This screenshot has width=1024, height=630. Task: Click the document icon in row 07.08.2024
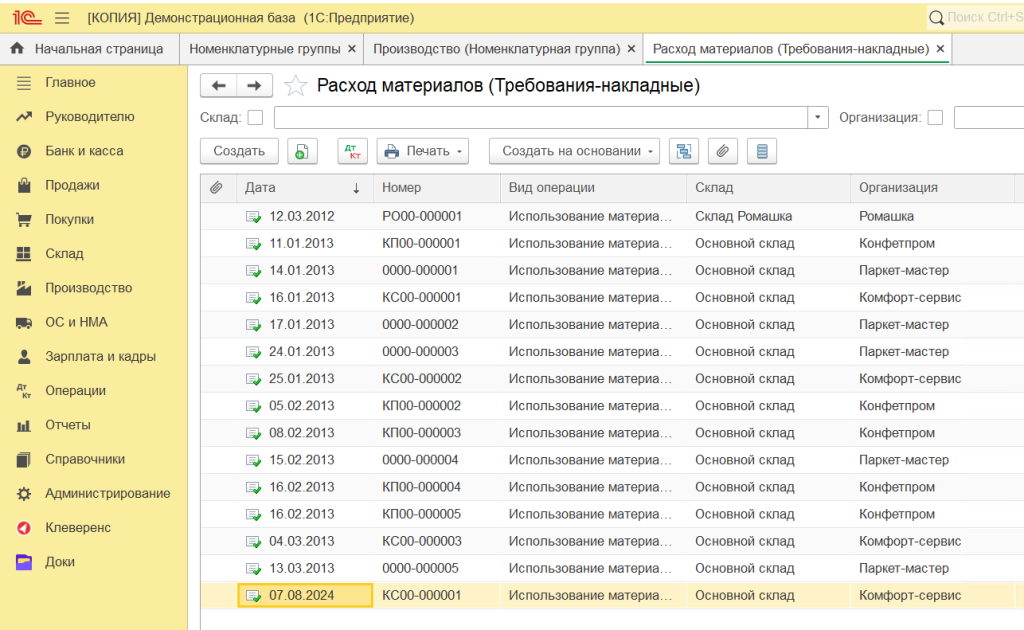click(x=253, y=596)
